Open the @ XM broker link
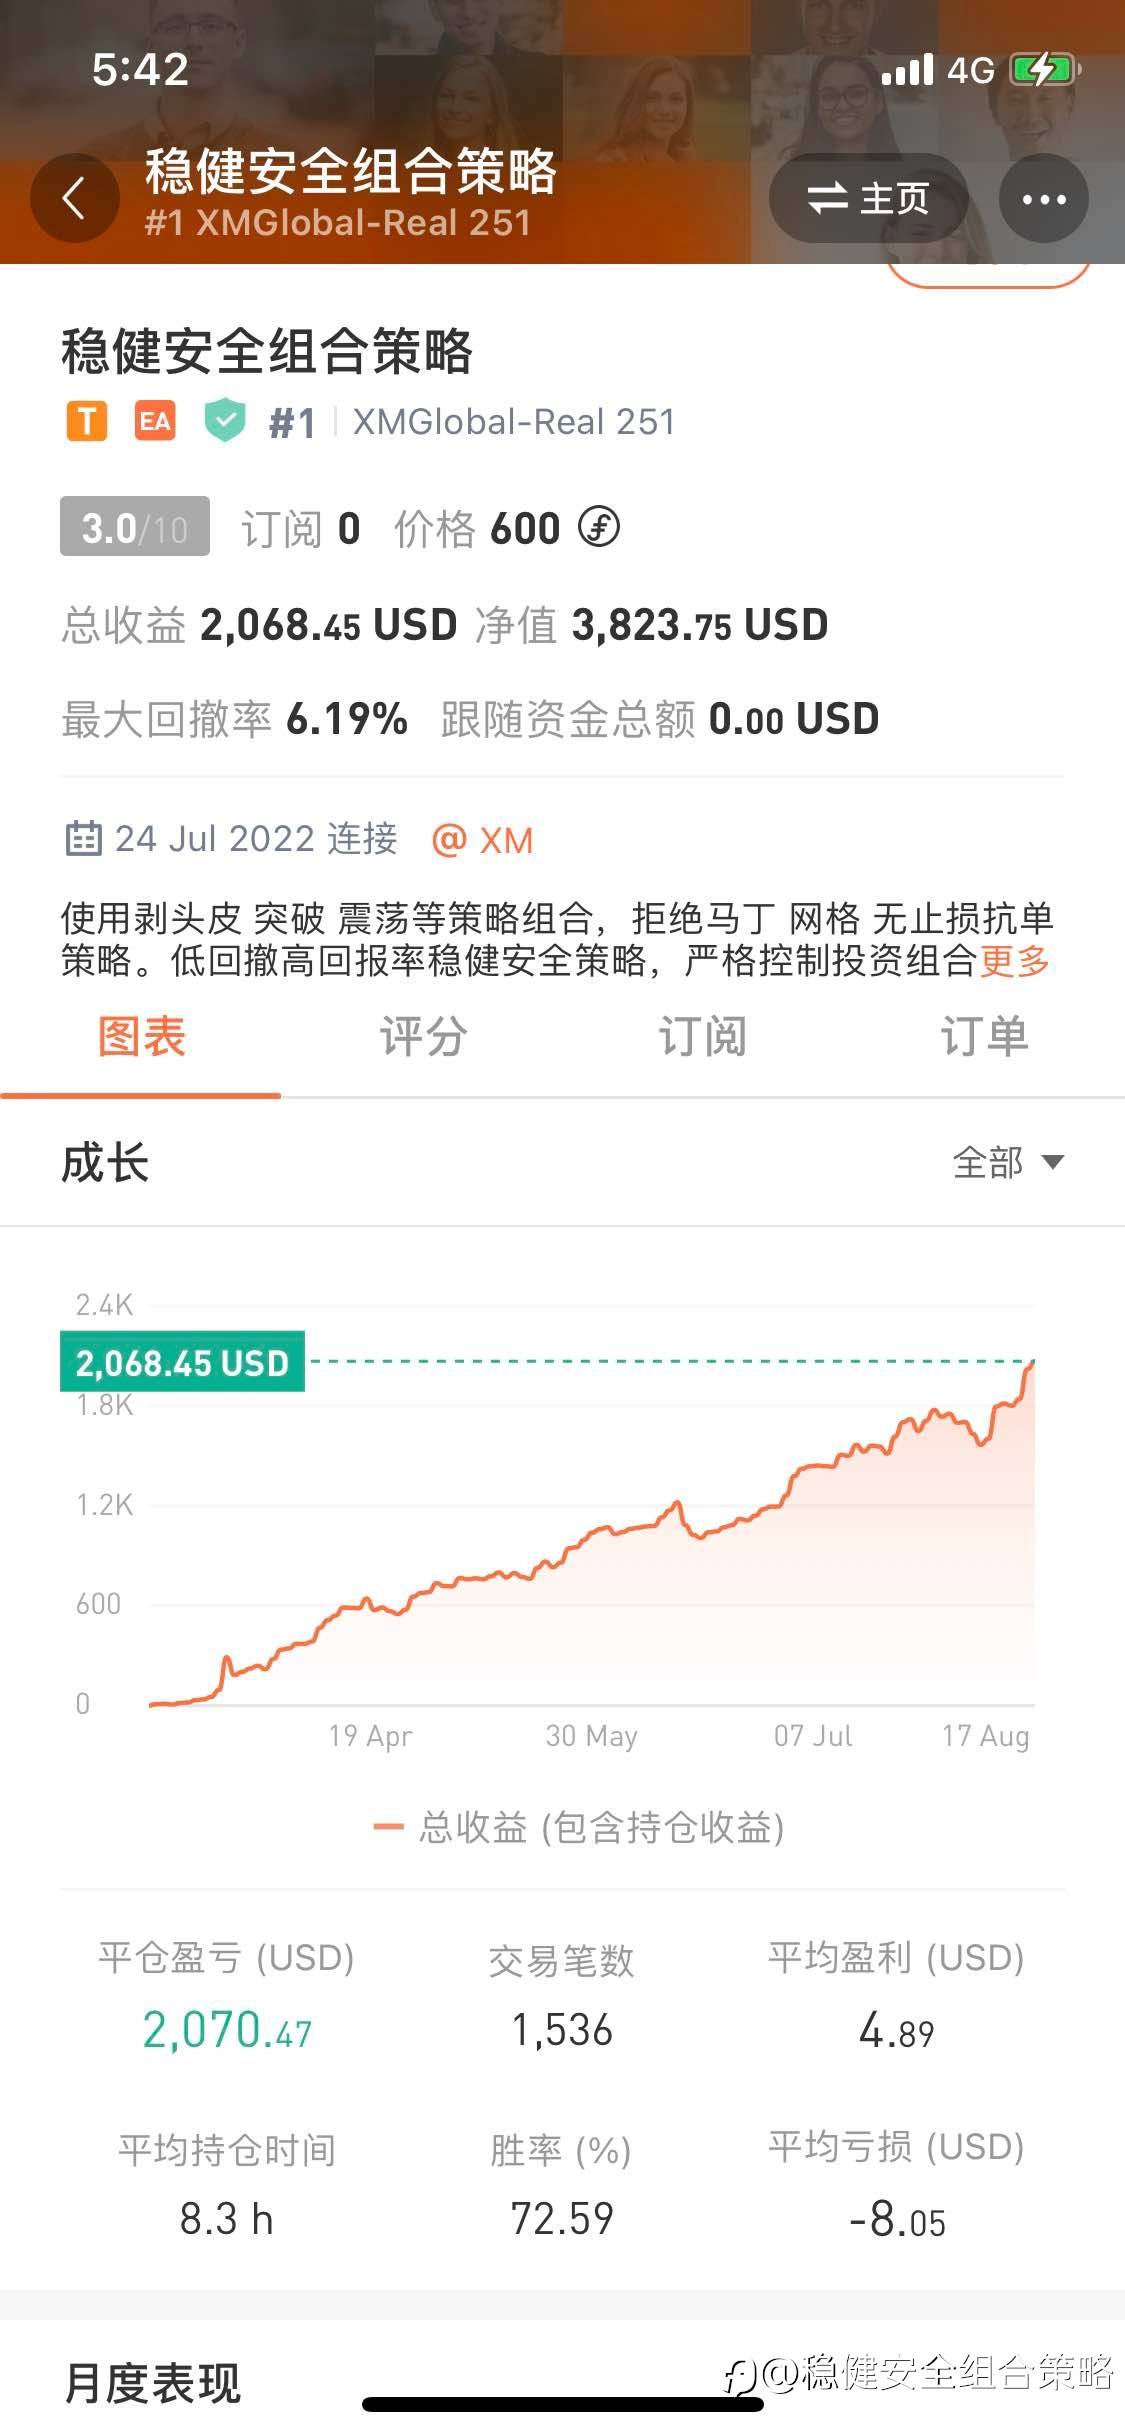Image resolution: width=1125 pixels, height=2436 pixels. click(482, 840)
